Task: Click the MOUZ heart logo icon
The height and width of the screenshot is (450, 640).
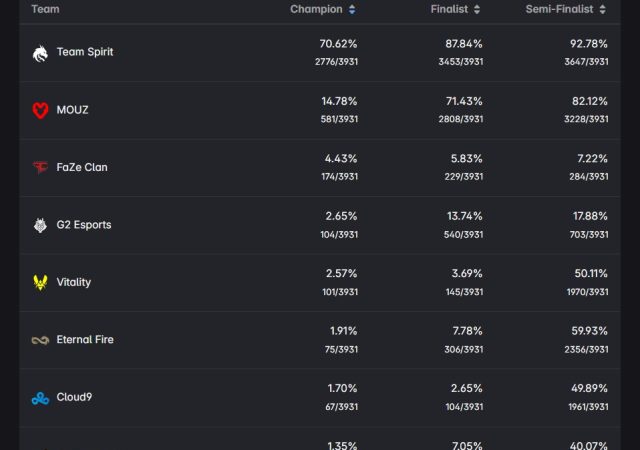Action: [x=40, y=110]
